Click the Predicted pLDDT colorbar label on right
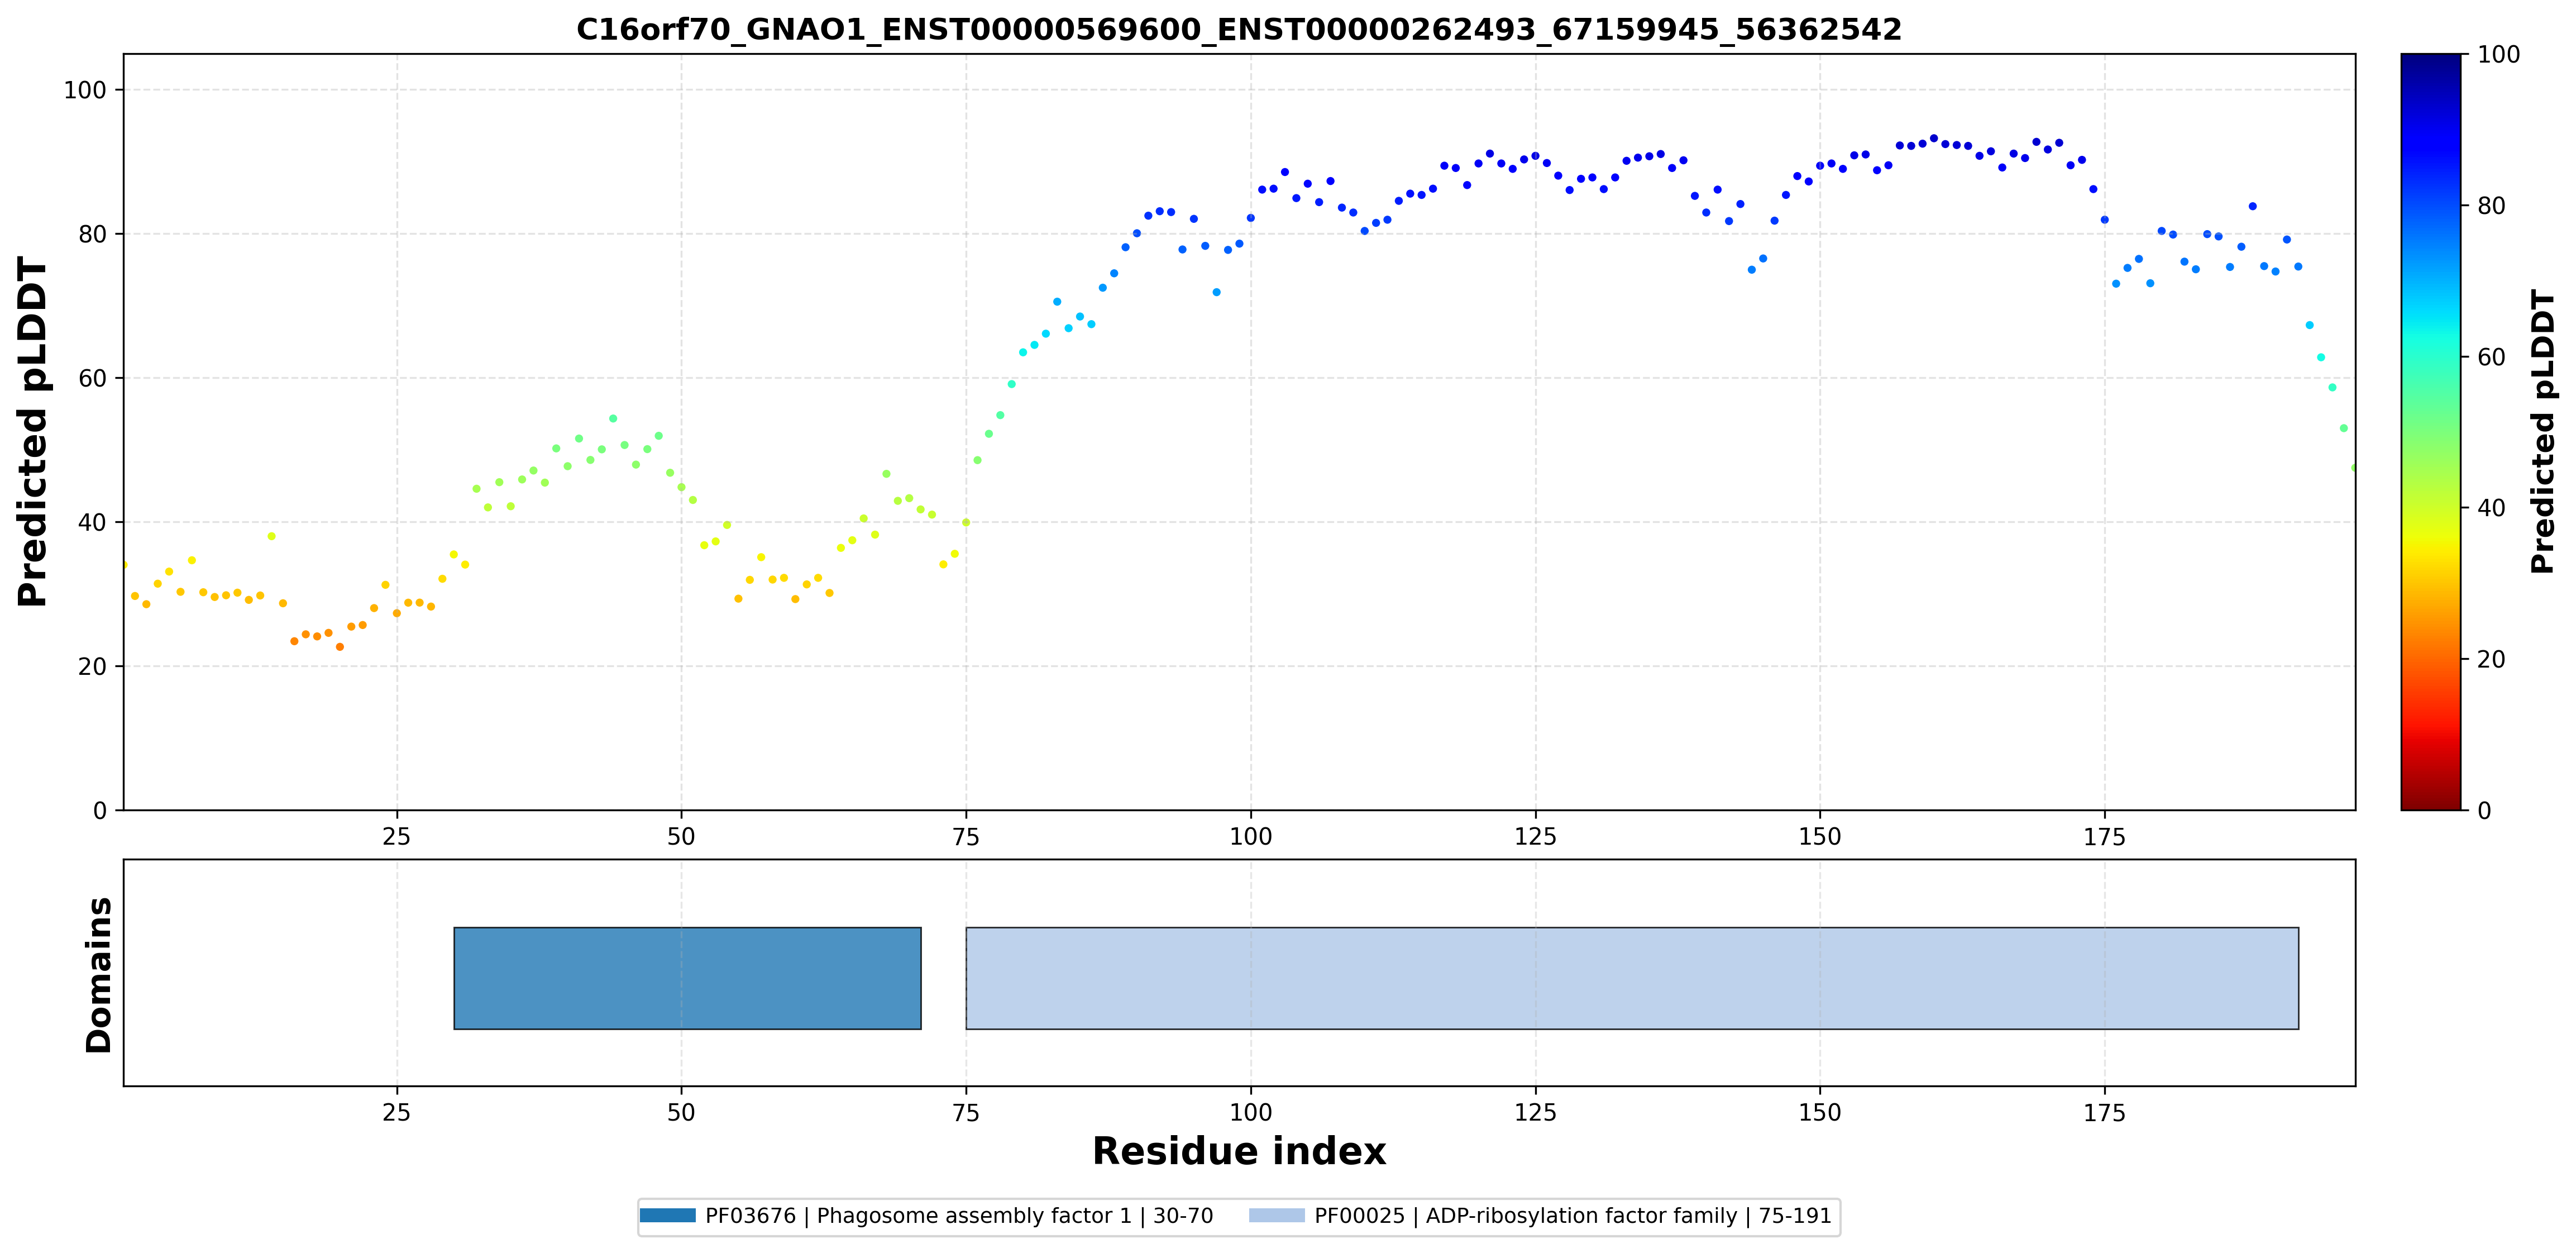 [x=2541, y=432]
